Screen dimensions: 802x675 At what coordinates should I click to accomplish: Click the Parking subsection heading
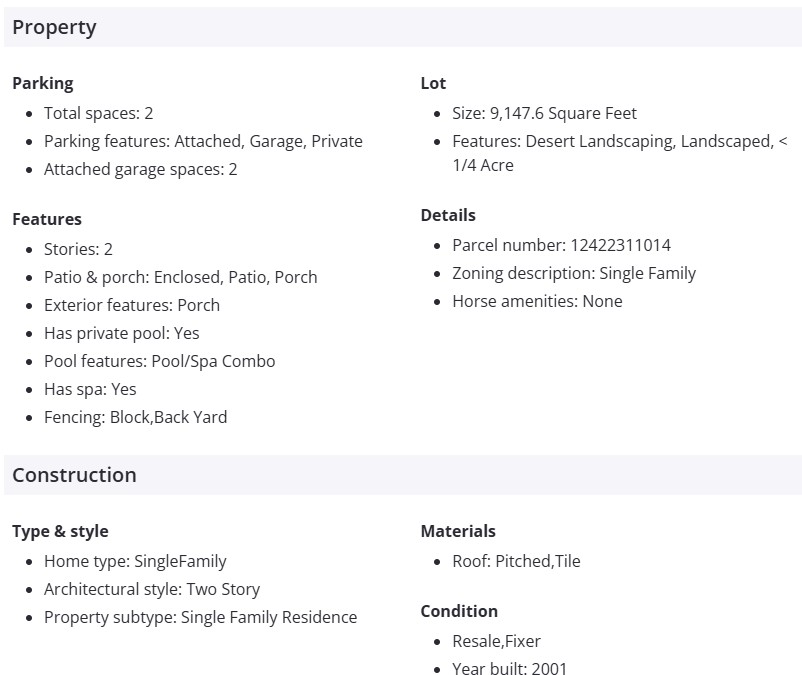point(42,83)
